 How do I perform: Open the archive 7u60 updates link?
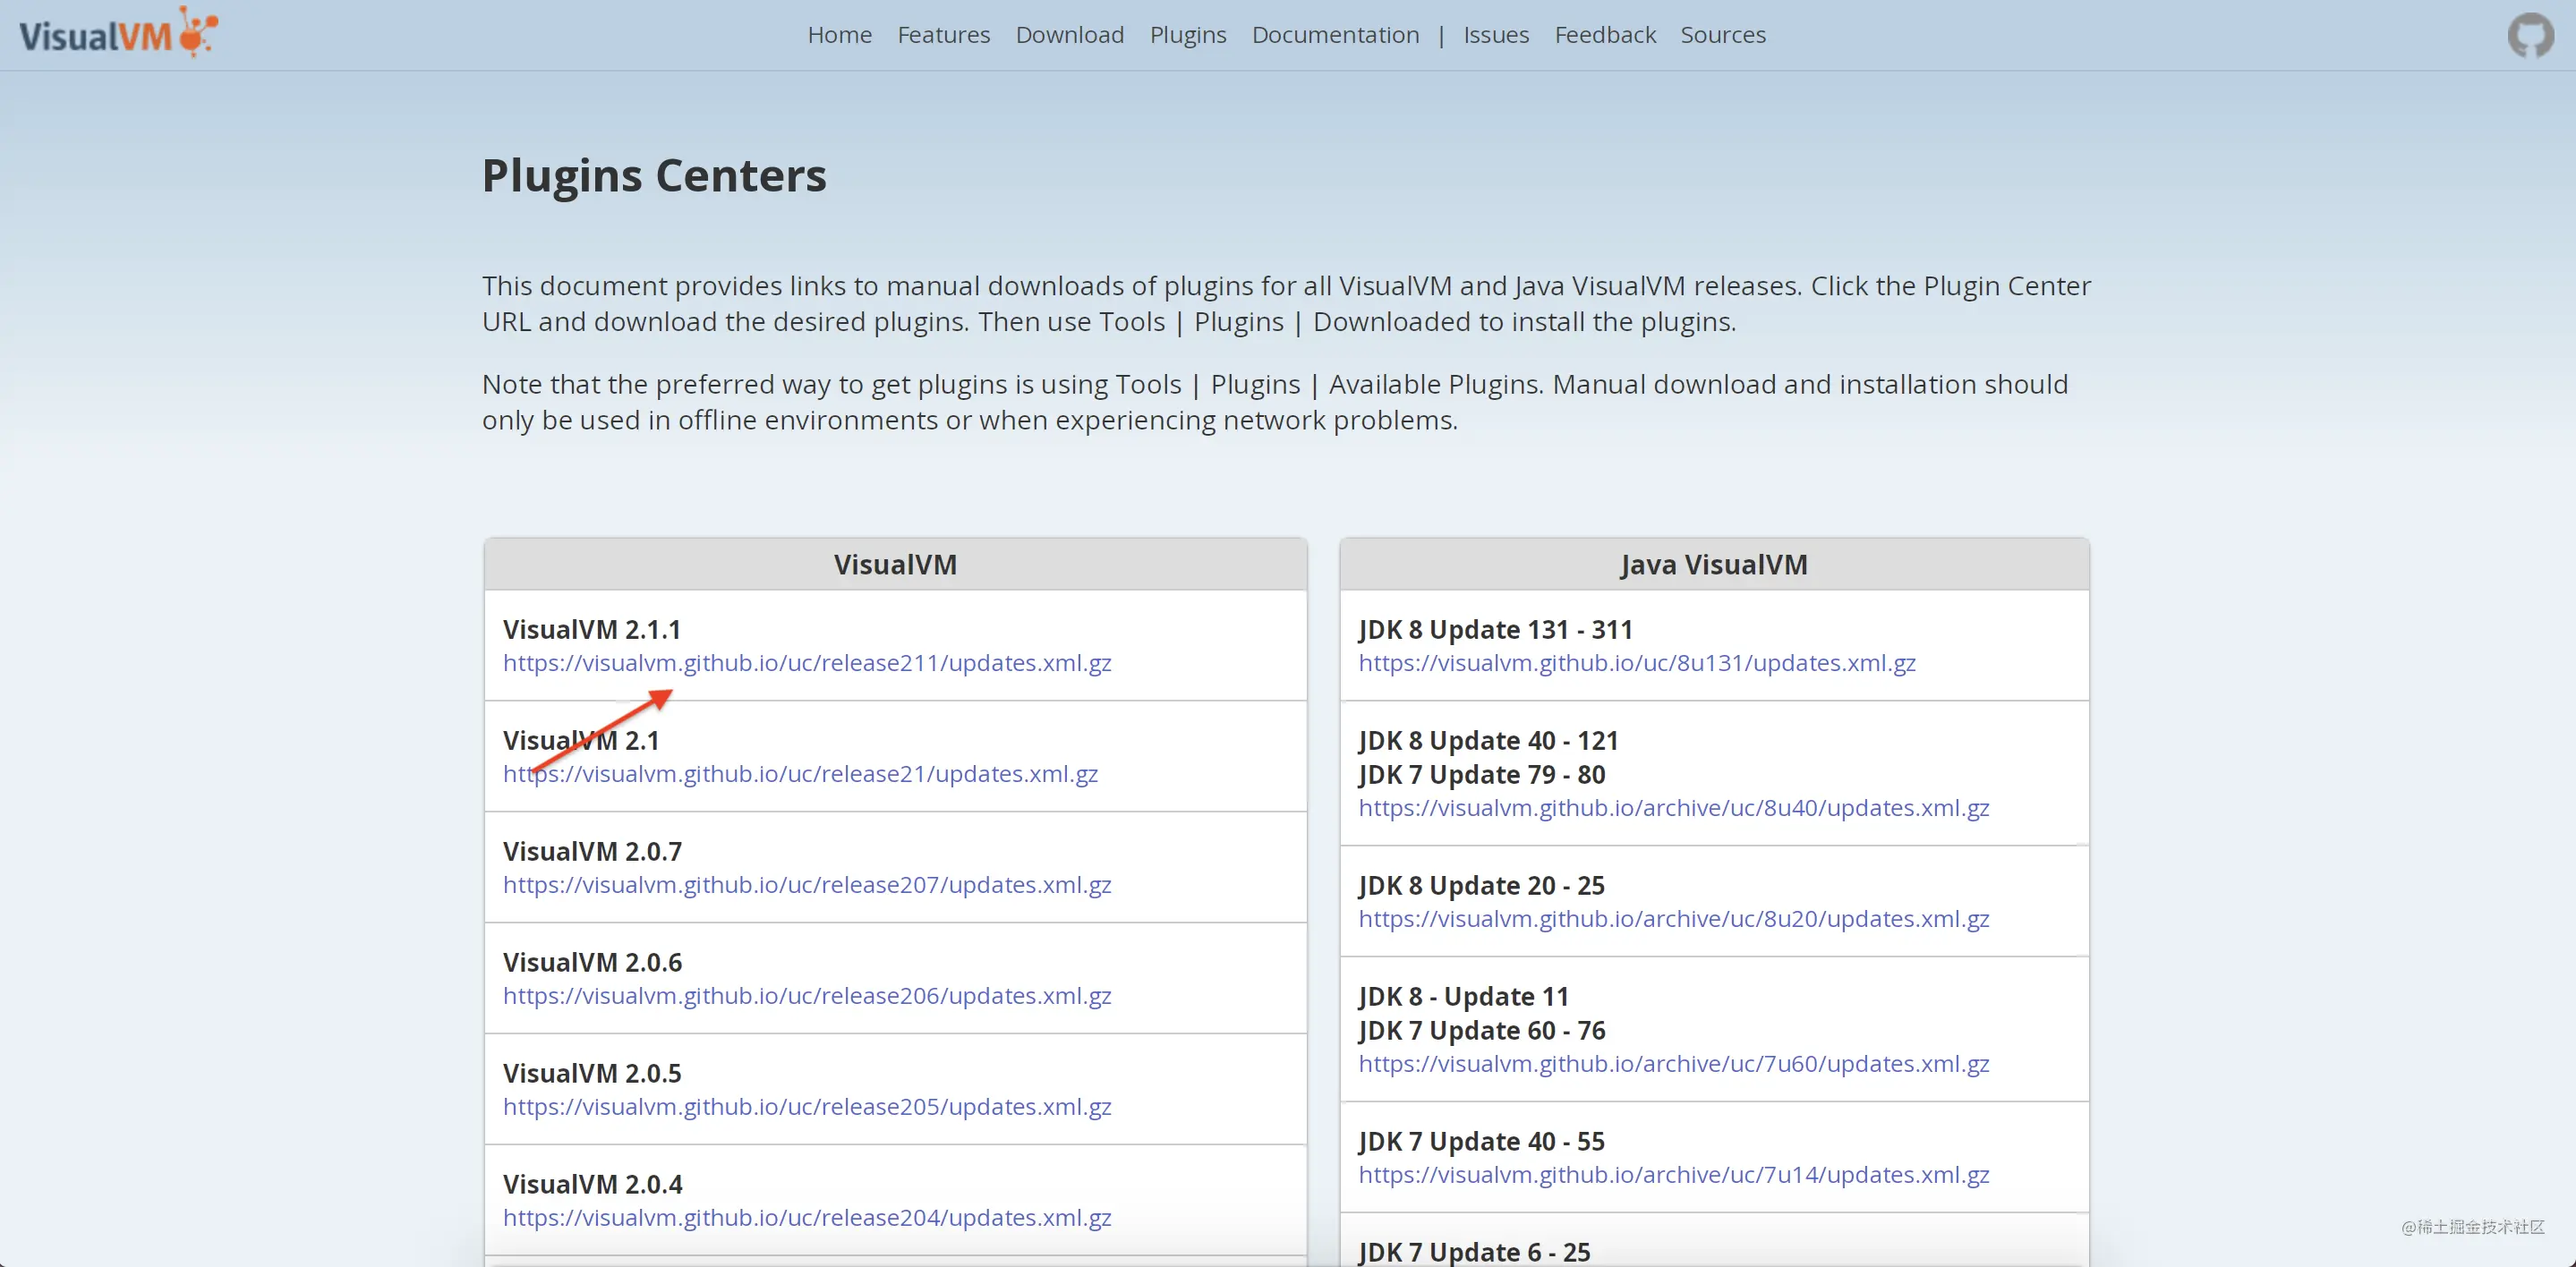pos(1674,1064)
